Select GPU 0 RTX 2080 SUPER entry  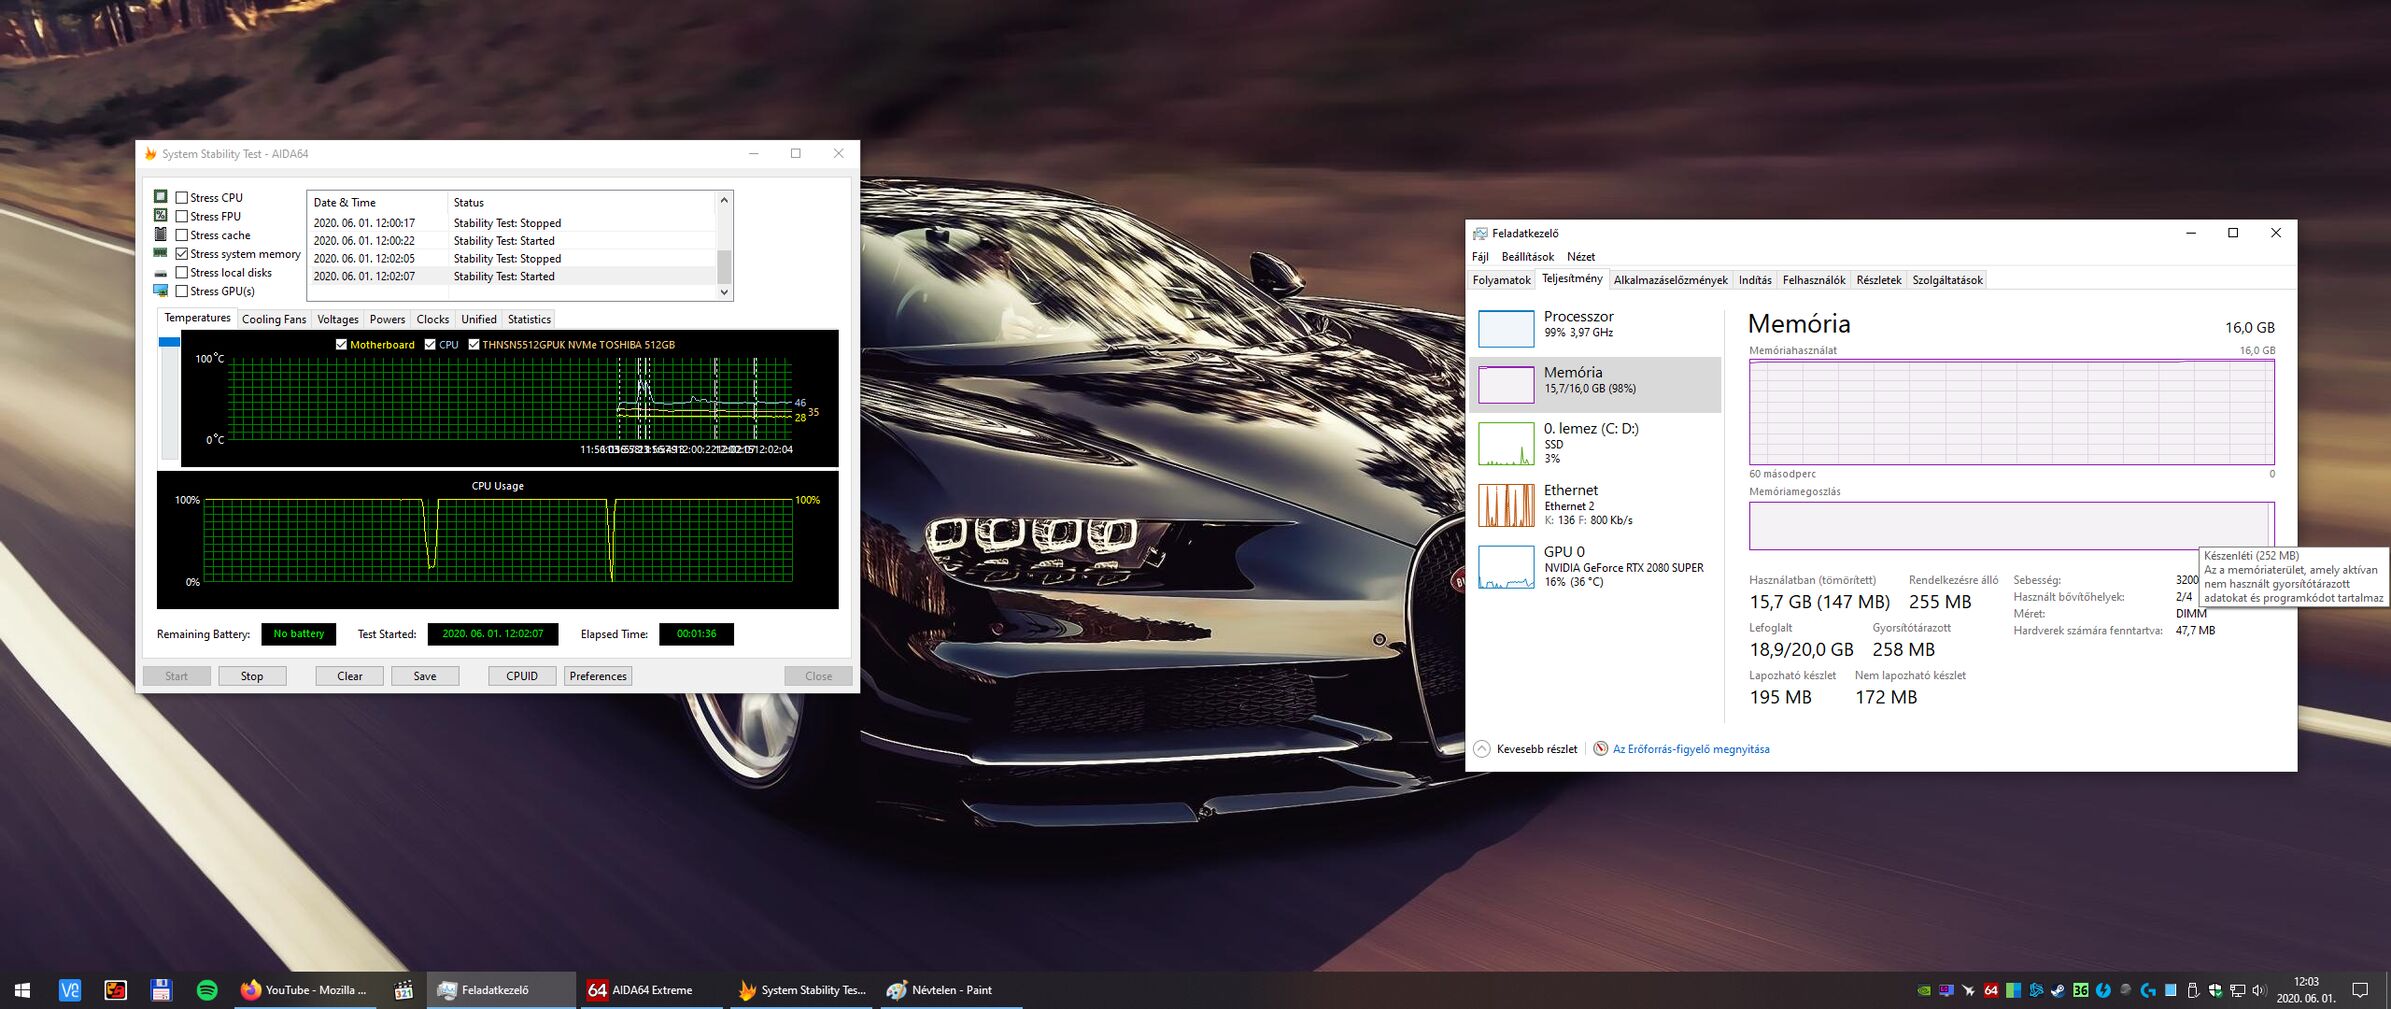[x=1596, y=566]
